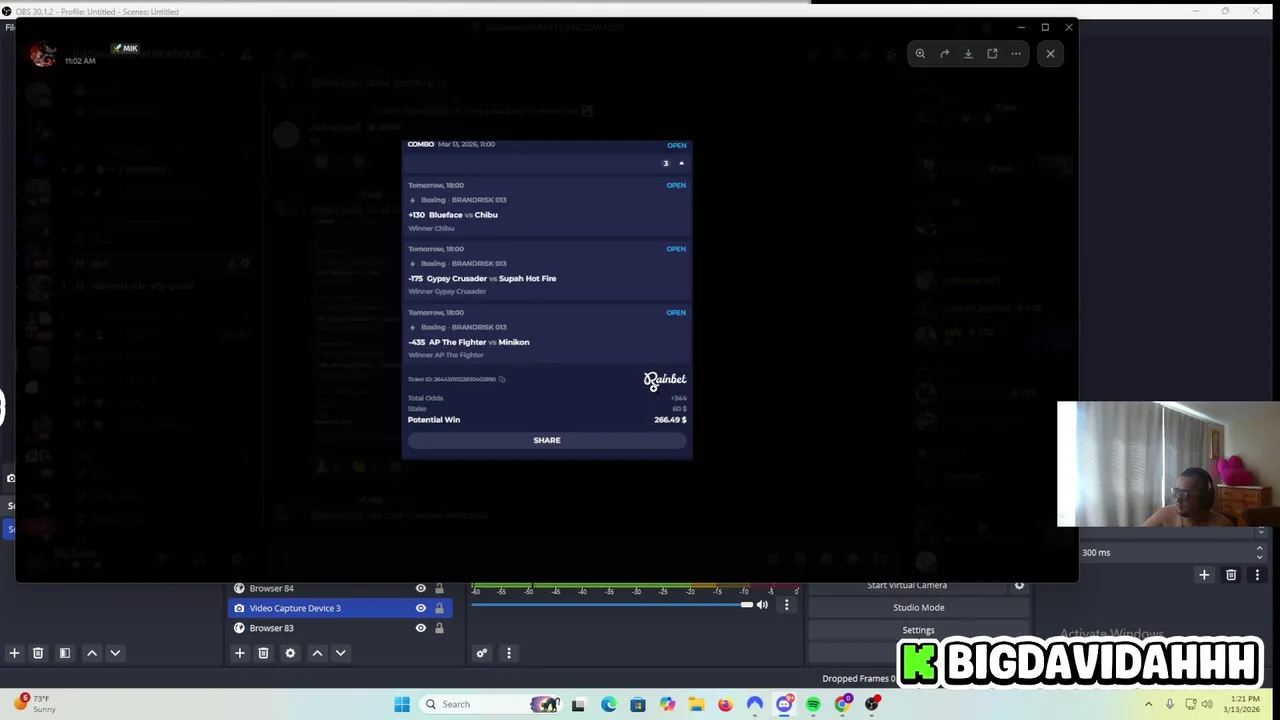Download the previewed bet slip image
The image size is (1280, 720).
click(x=968, y=54)
